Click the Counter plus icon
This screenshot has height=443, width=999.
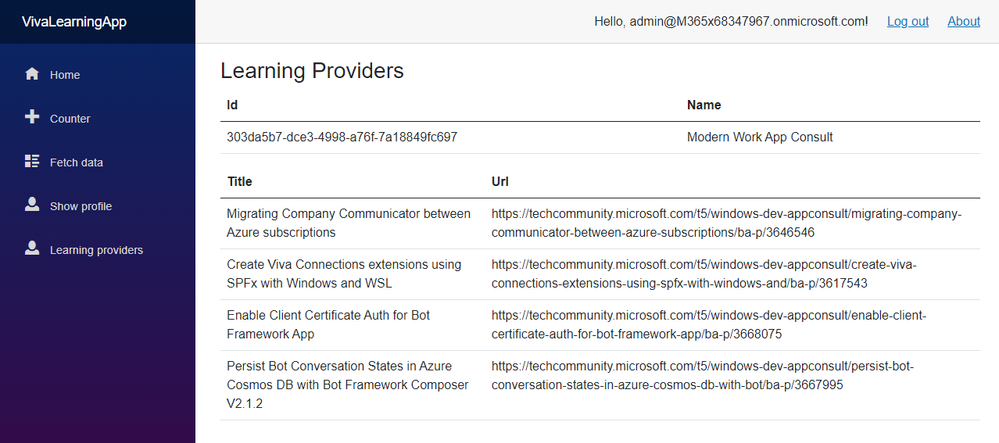pyautogui.click(x=32, y=118)
